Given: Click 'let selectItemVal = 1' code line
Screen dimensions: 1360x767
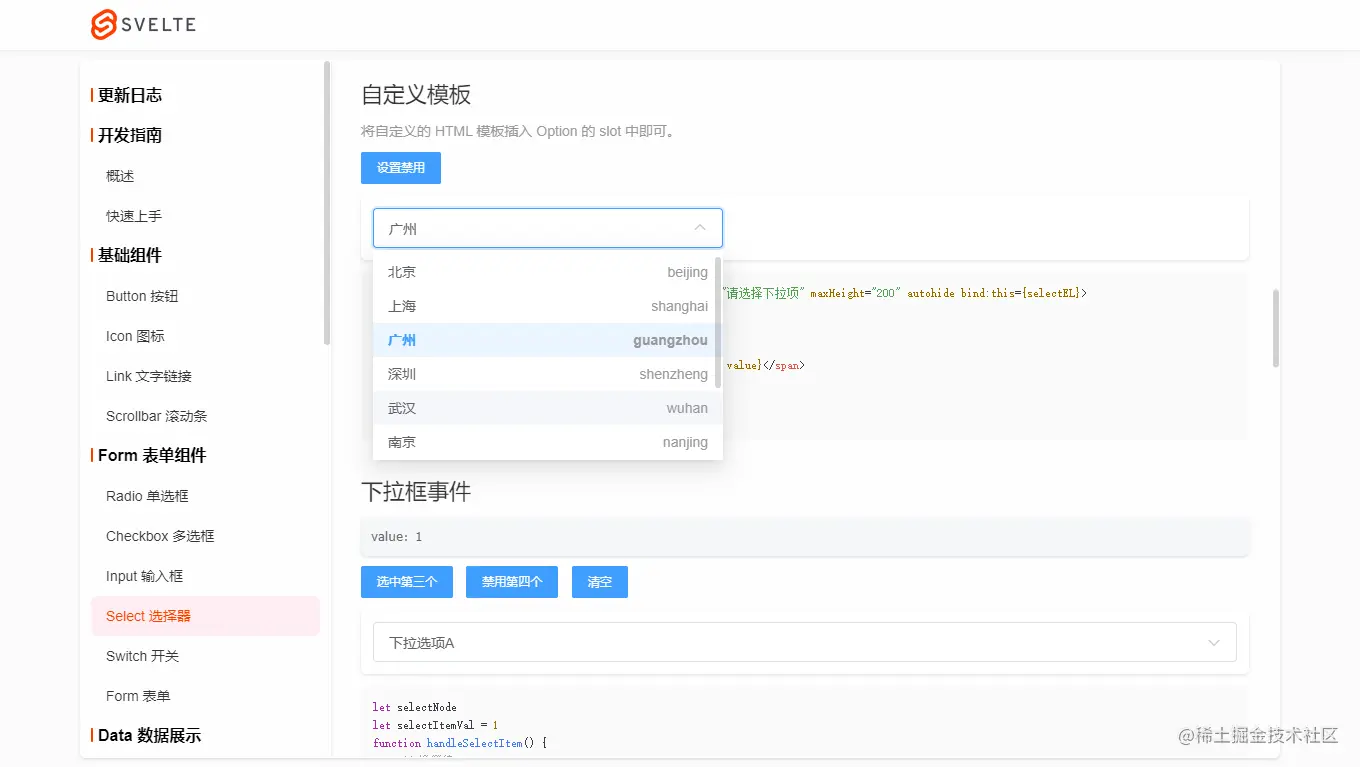Looking at the screenshot, I should click(435, 725).
